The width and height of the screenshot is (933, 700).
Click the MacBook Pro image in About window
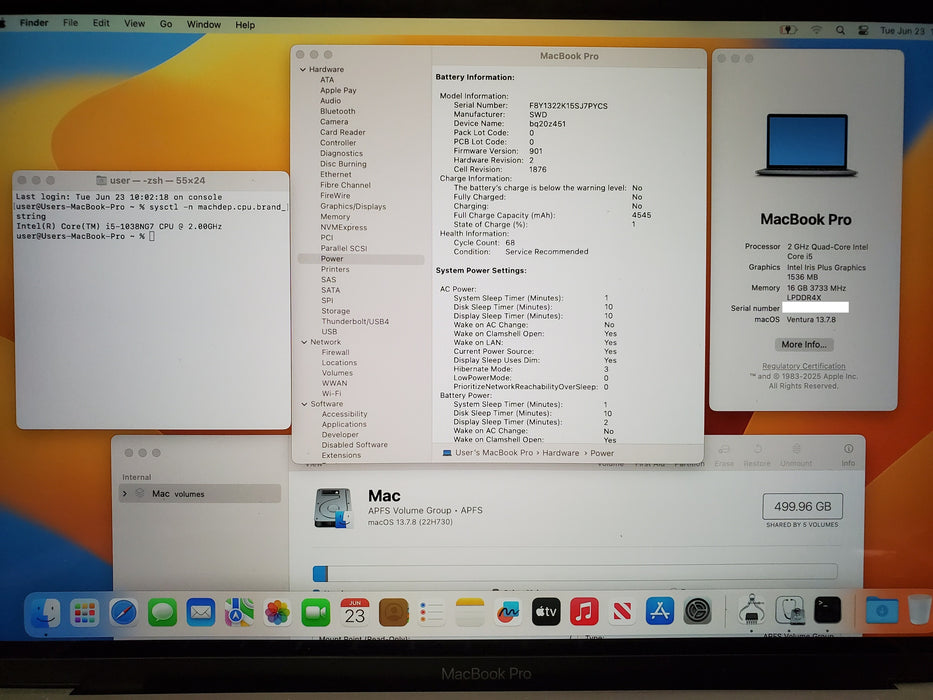[806, 145]
